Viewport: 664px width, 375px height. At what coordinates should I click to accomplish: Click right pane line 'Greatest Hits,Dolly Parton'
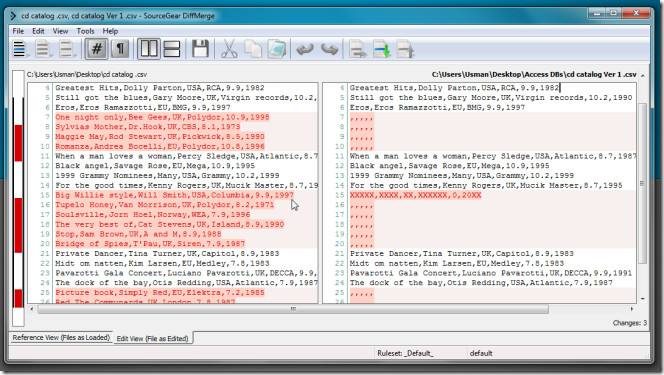coord(454,88)
